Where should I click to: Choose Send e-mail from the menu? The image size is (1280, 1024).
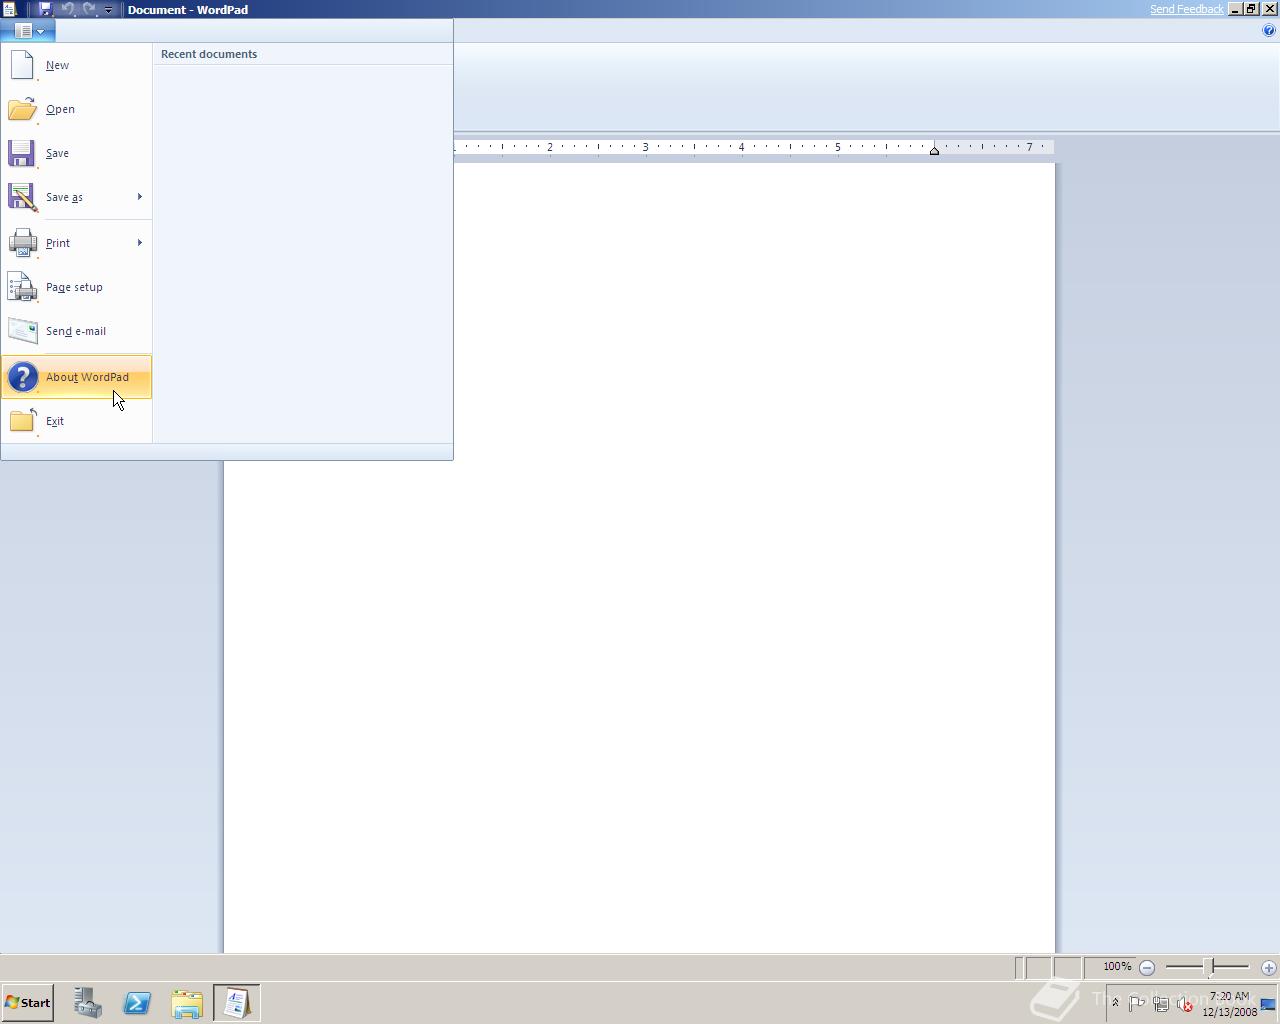click(76, 331)
